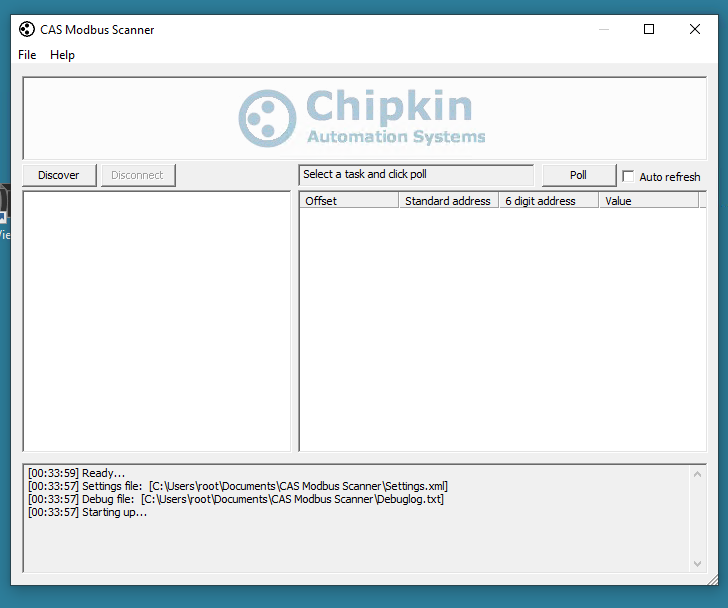Screen dimensions: 728x608
Task: Click the Standard address column header
Action: pyautogui.click(x=448, y=201)
